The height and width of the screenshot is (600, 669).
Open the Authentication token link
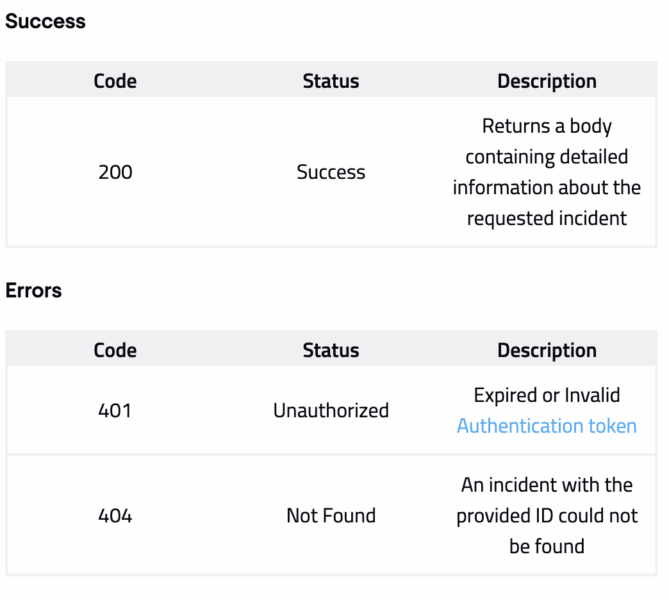(546, 426)
